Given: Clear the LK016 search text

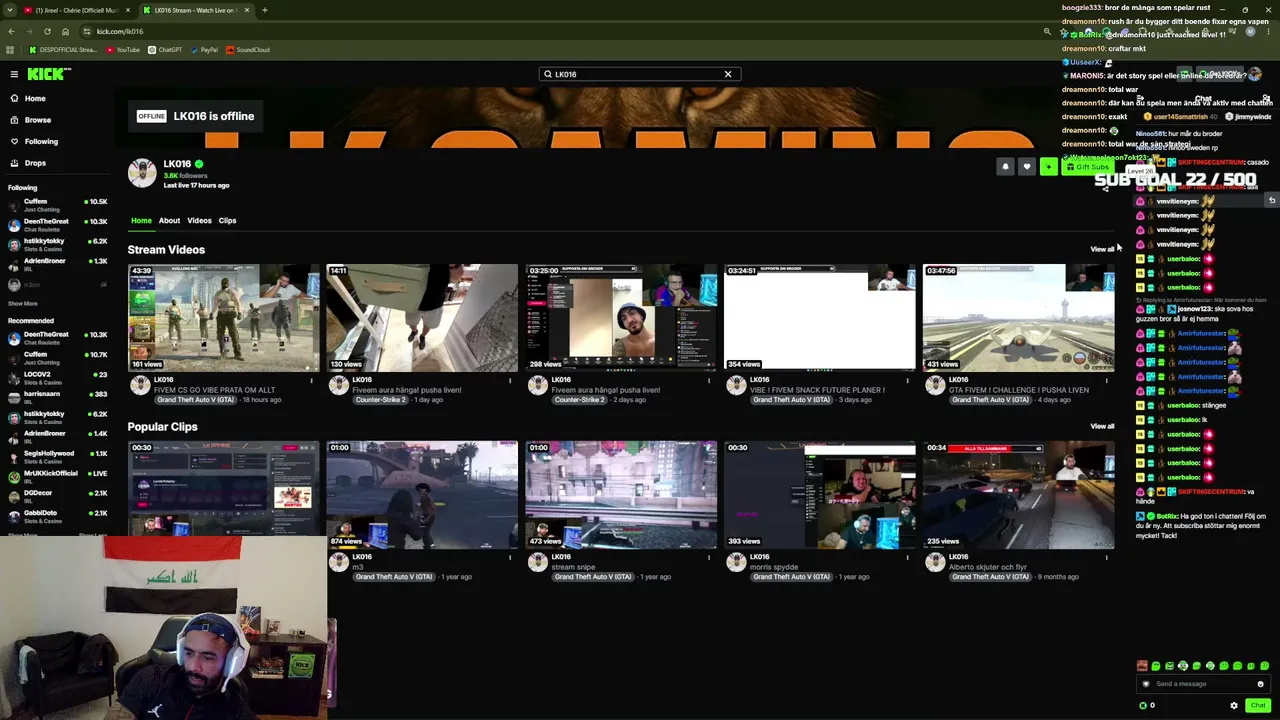Looking at the screenshot, I should (x=728, y=74).
